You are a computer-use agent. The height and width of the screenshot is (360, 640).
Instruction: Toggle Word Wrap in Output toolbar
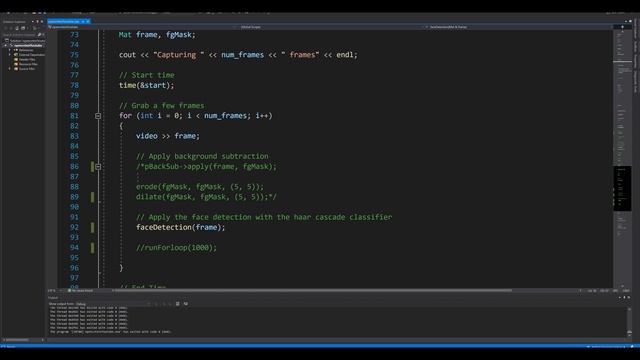click(x=186, y=304)
